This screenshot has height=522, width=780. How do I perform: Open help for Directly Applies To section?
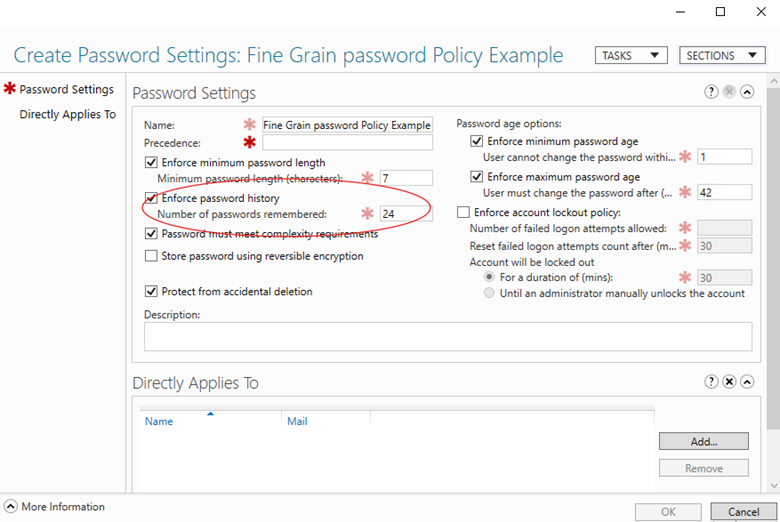pyautogui.click(x=711, y=382)
